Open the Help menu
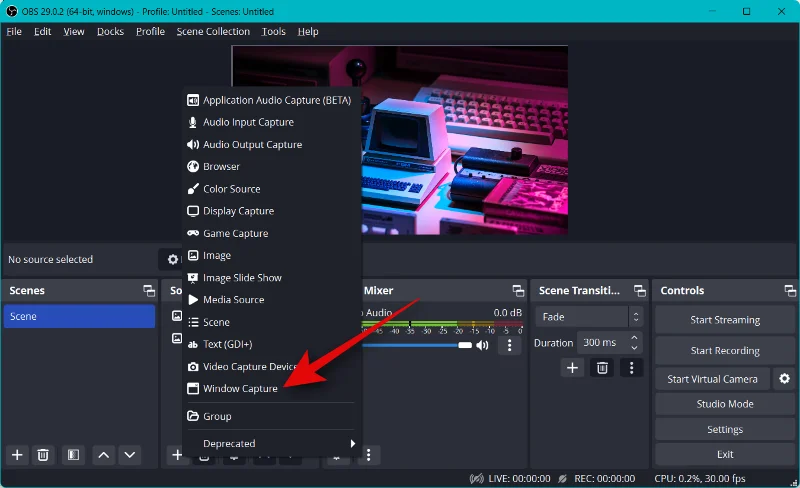 pos(308,32)
